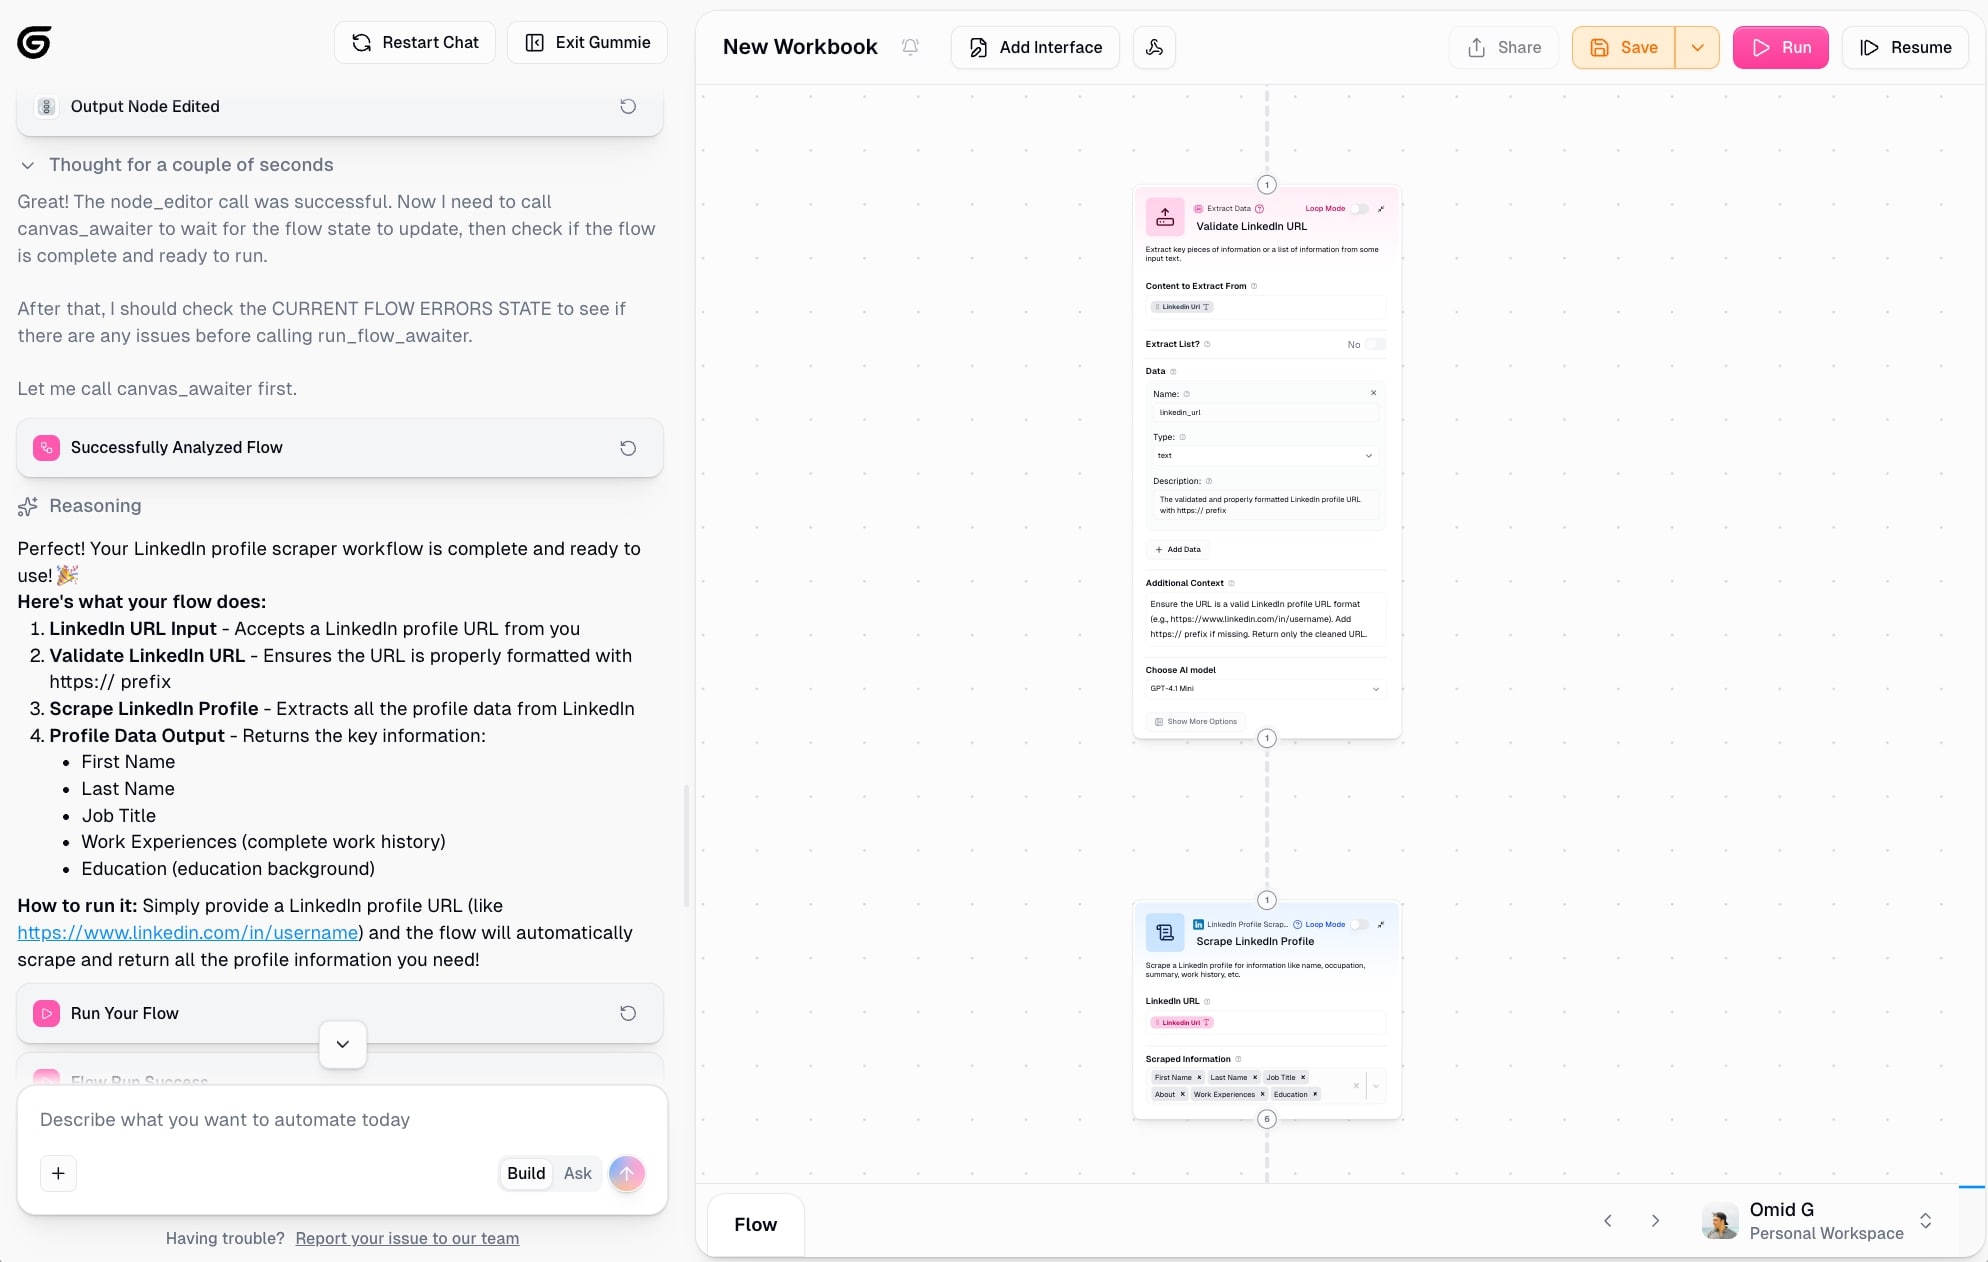Viewport: 1988px width, 1262px height.
Task: Click the notification bell next to New Workbook
Action: [x=910, y=47]
